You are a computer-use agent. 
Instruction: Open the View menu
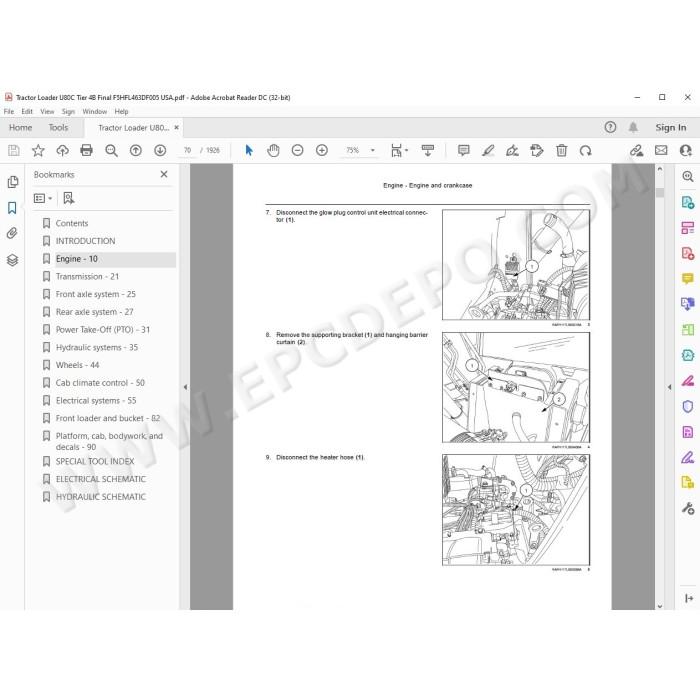coord(47,112)
